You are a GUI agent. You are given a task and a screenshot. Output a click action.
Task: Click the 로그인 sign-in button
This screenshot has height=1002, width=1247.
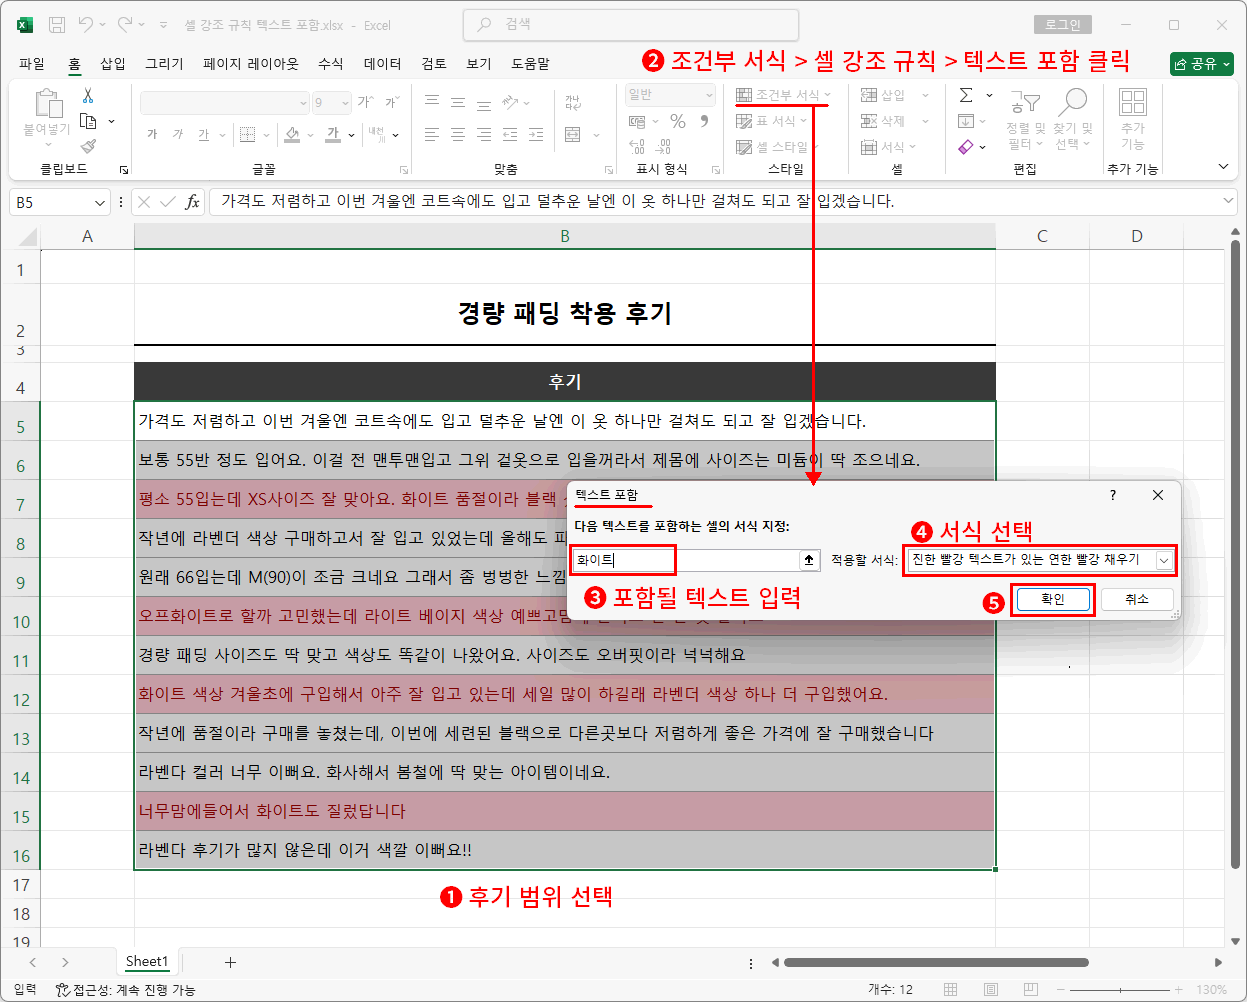(1063, 25)
